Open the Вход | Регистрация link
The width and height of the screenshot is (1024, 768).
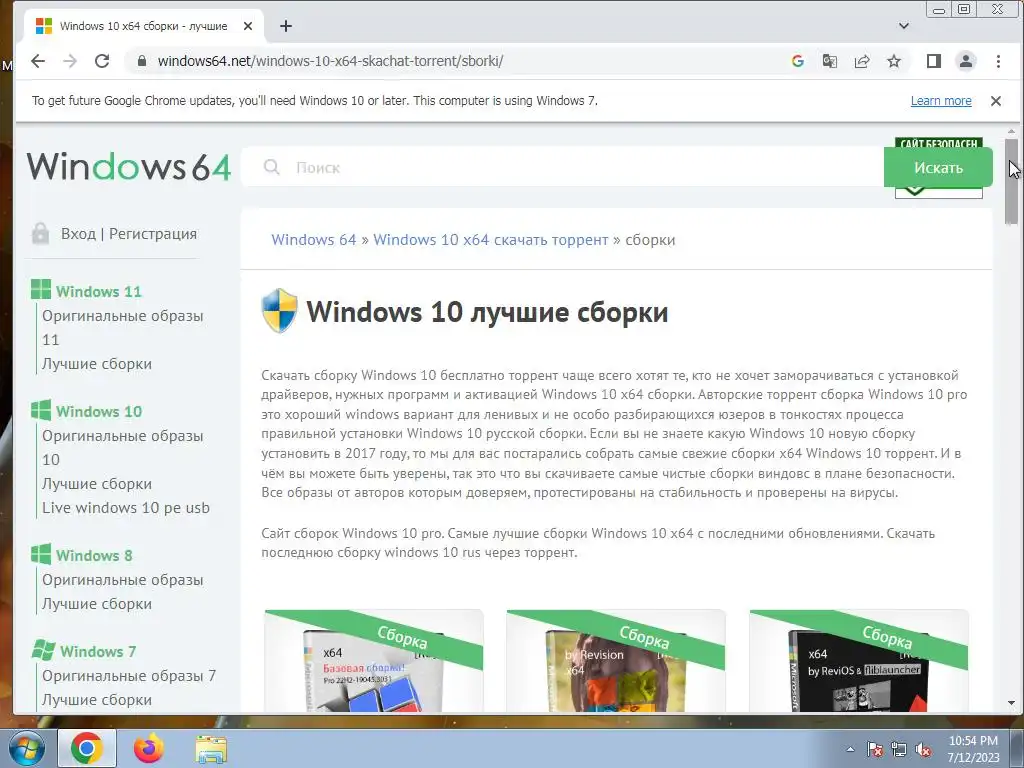[x=129, y=234]
